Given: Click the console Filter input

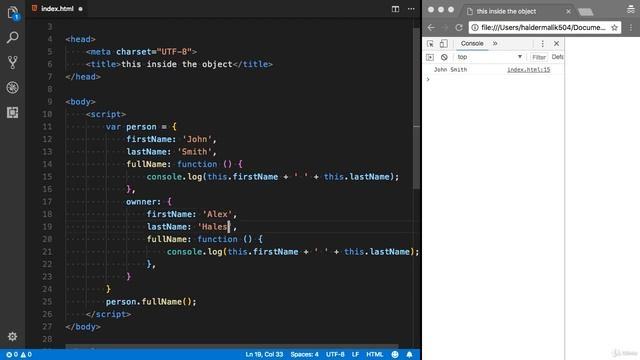Looking at the screenshot, I should tap(539, 57).
